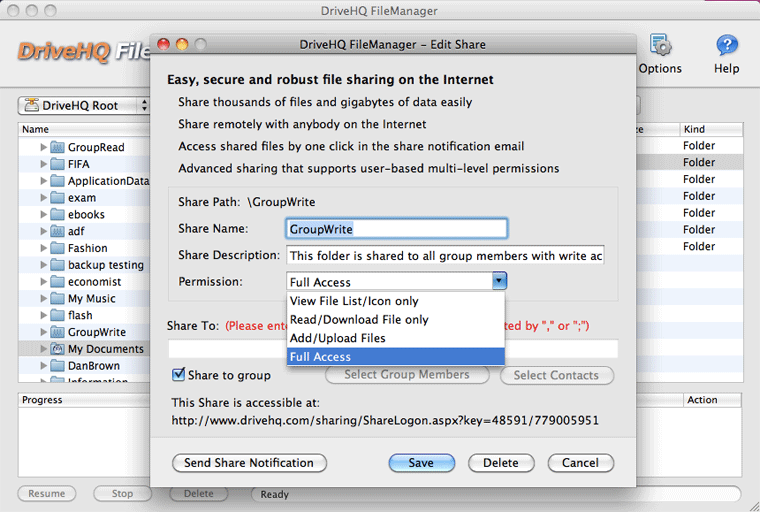Click the Progress column header
This screenshot has width=760, height=512.
tap(84, 400)
